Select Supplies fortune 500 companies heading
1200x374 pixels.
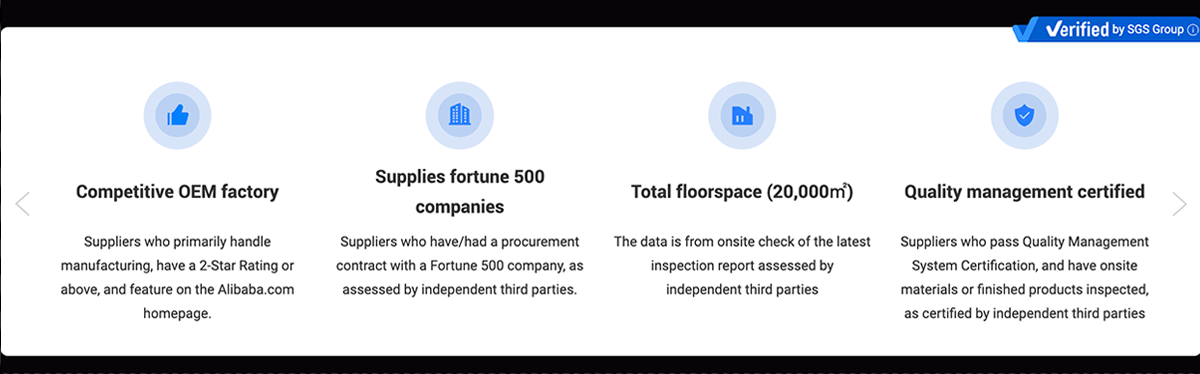point(460,192)
